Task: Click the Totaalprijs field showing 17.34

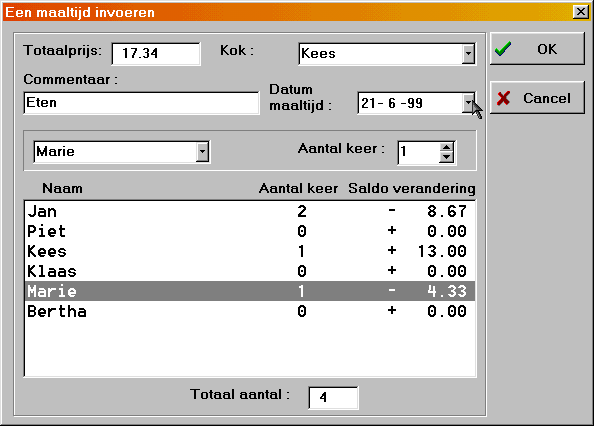Action: (156, 53)
